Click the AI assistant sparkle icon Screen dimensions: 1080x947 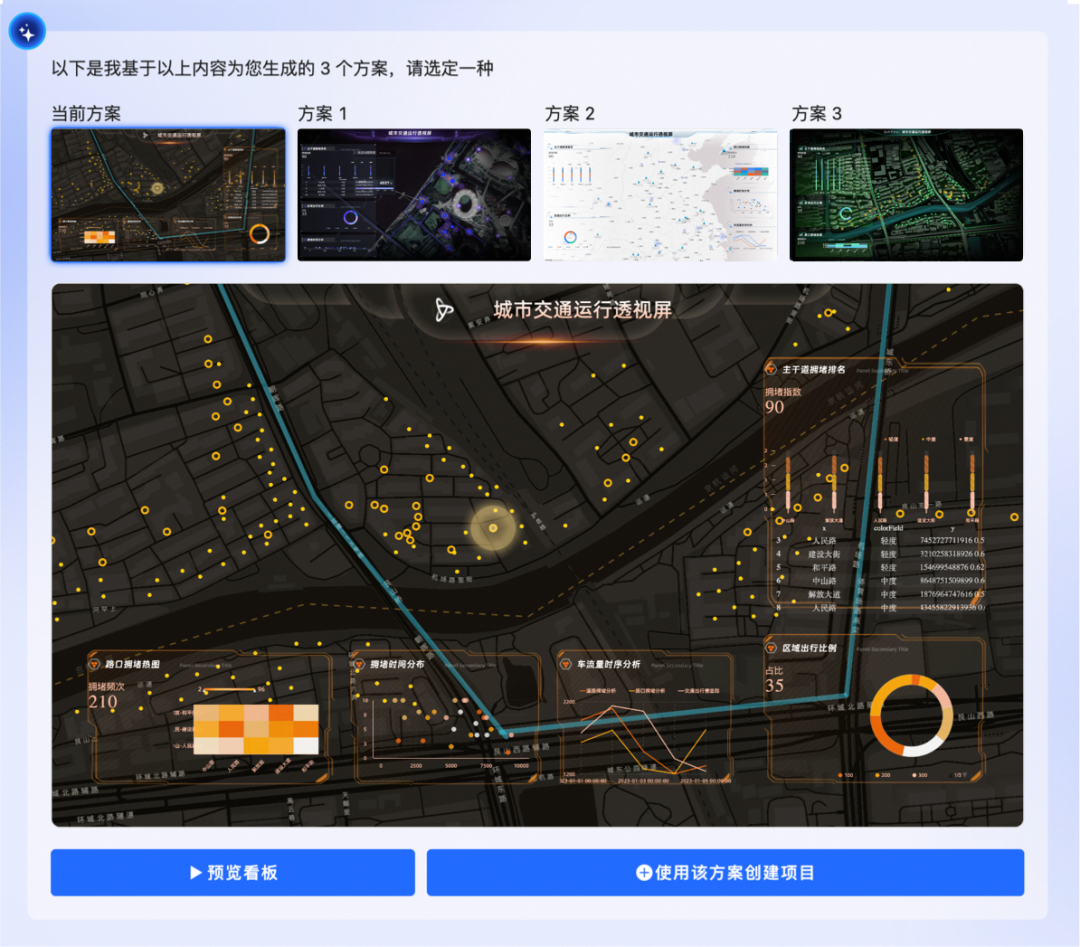28,32
